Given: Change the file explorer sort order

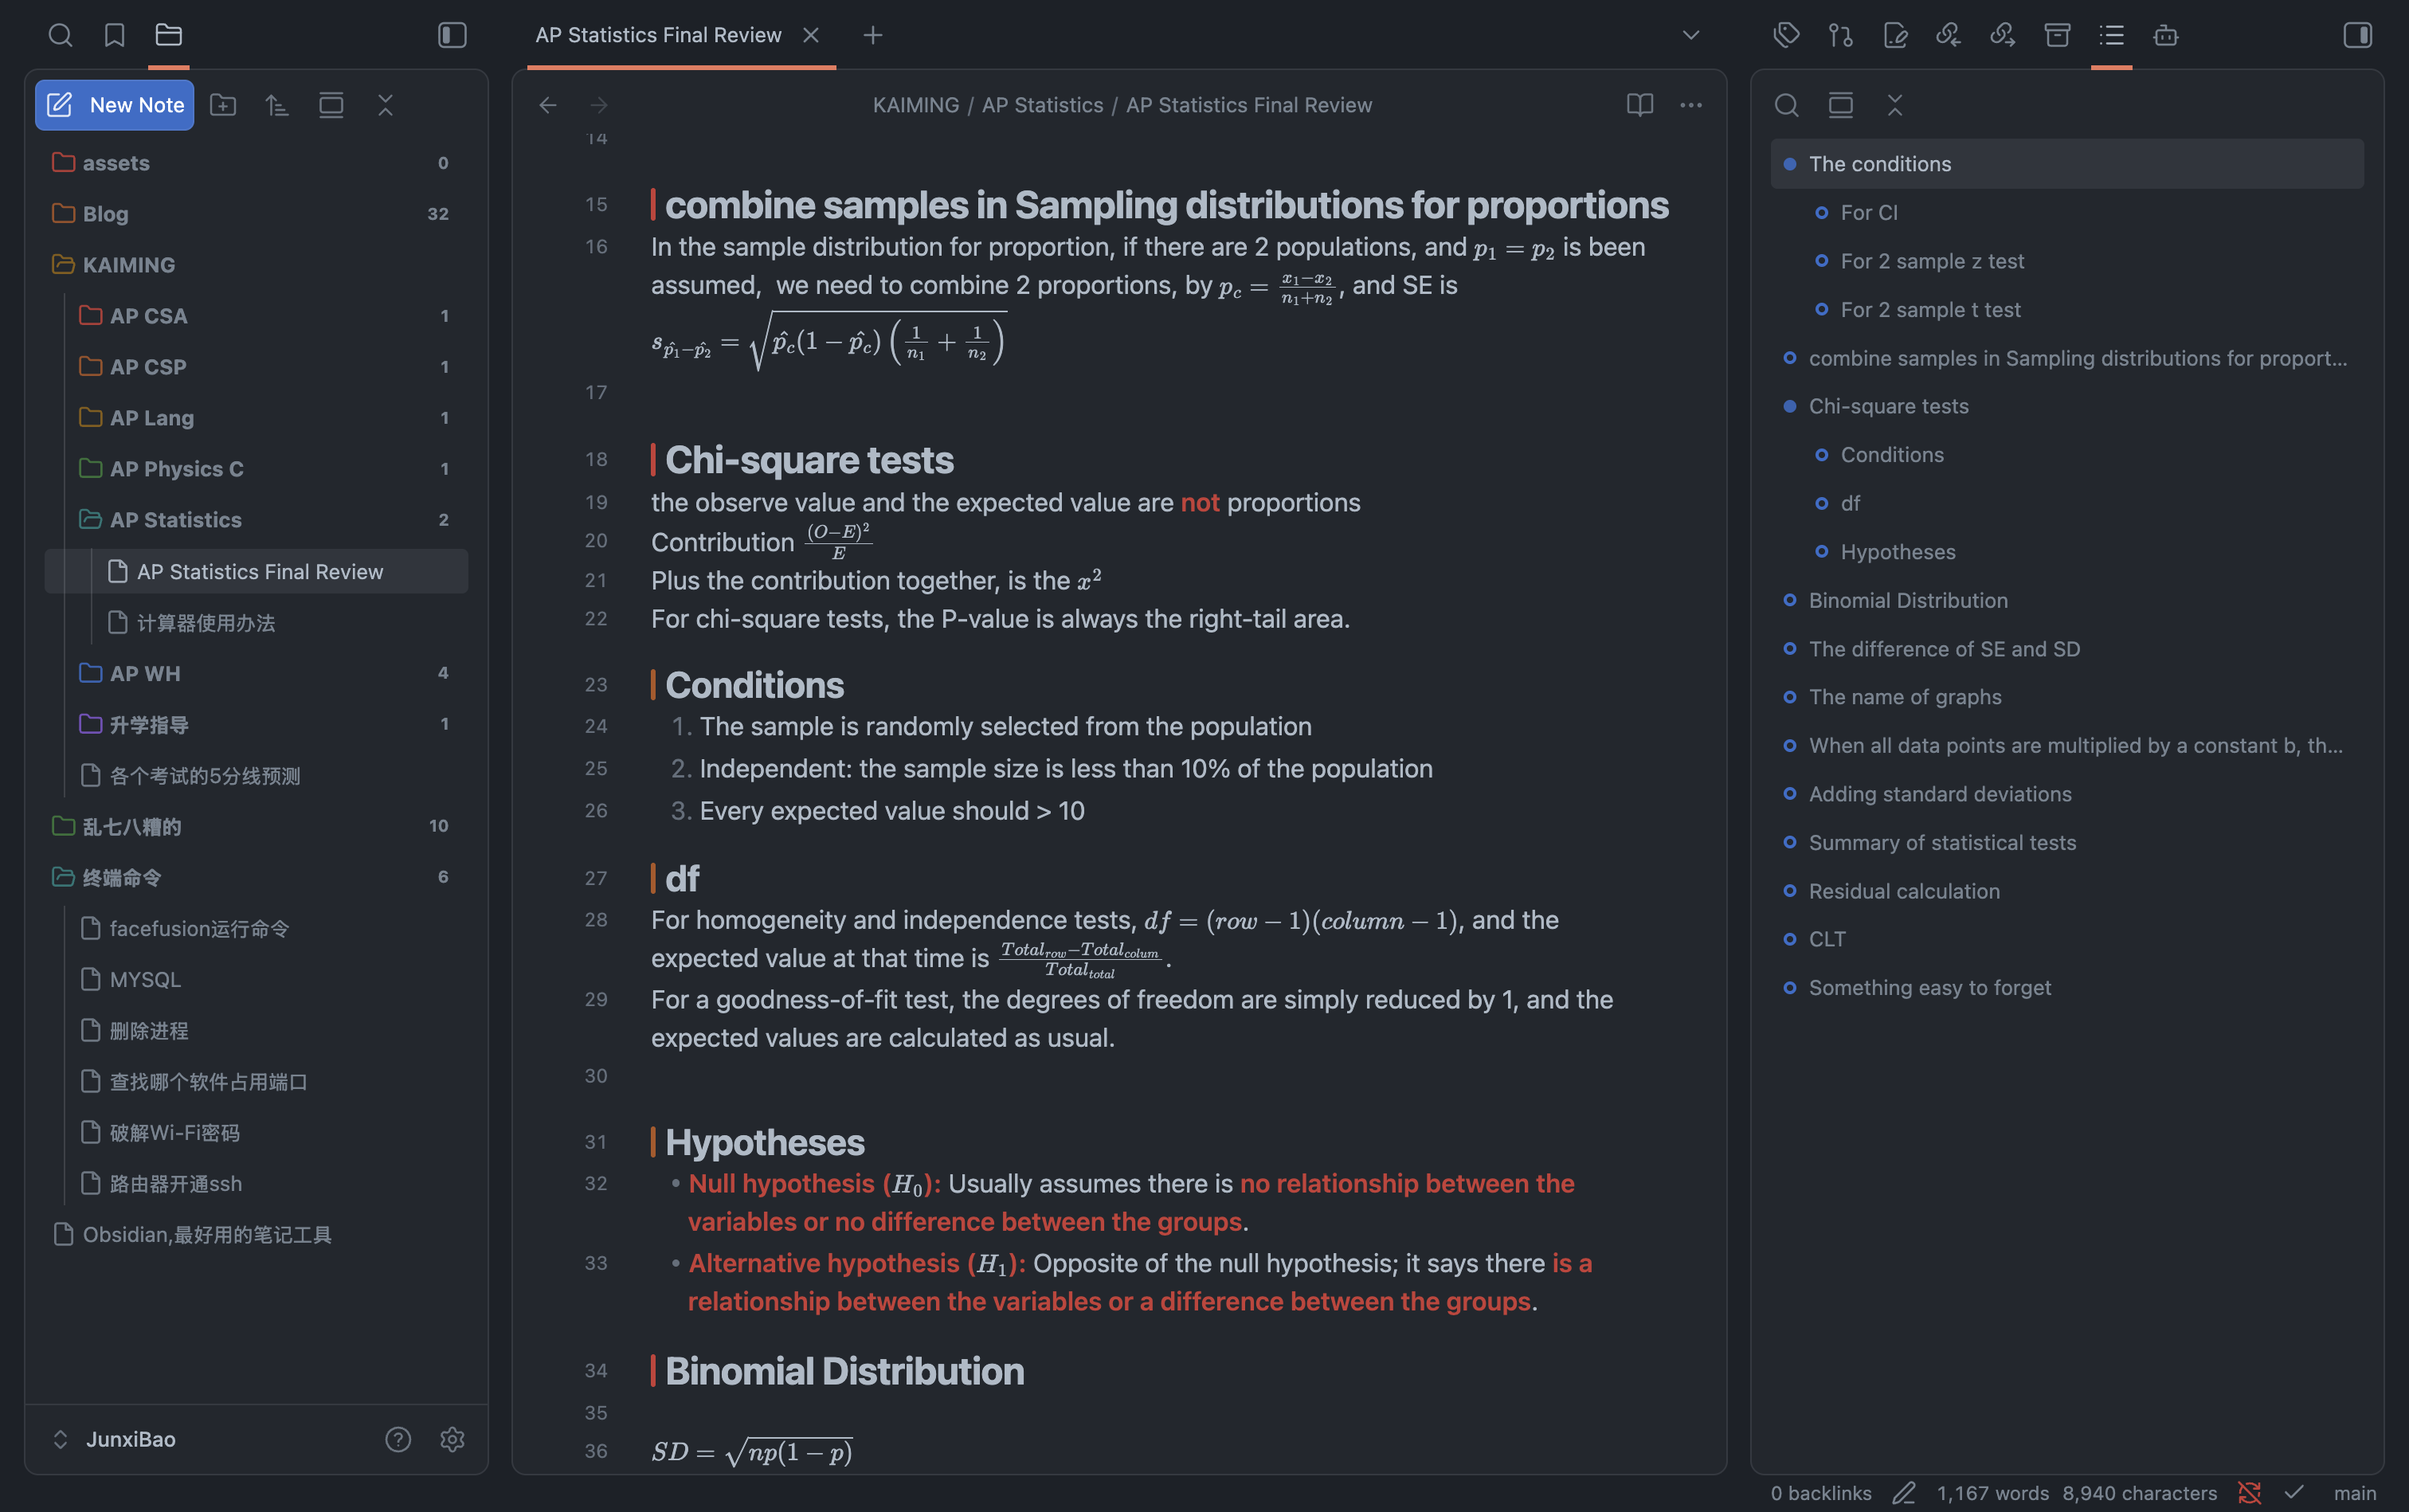Looking at the screenshot, I should [277, 105].
